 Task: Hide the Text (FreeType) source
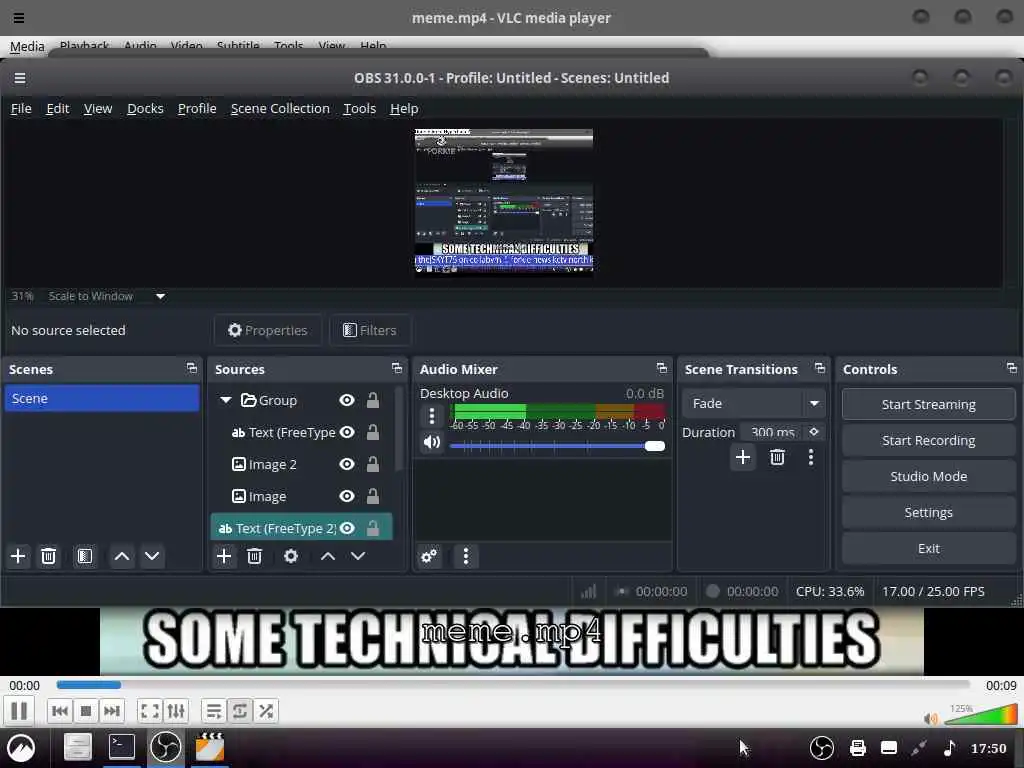(x=347, y=432)
